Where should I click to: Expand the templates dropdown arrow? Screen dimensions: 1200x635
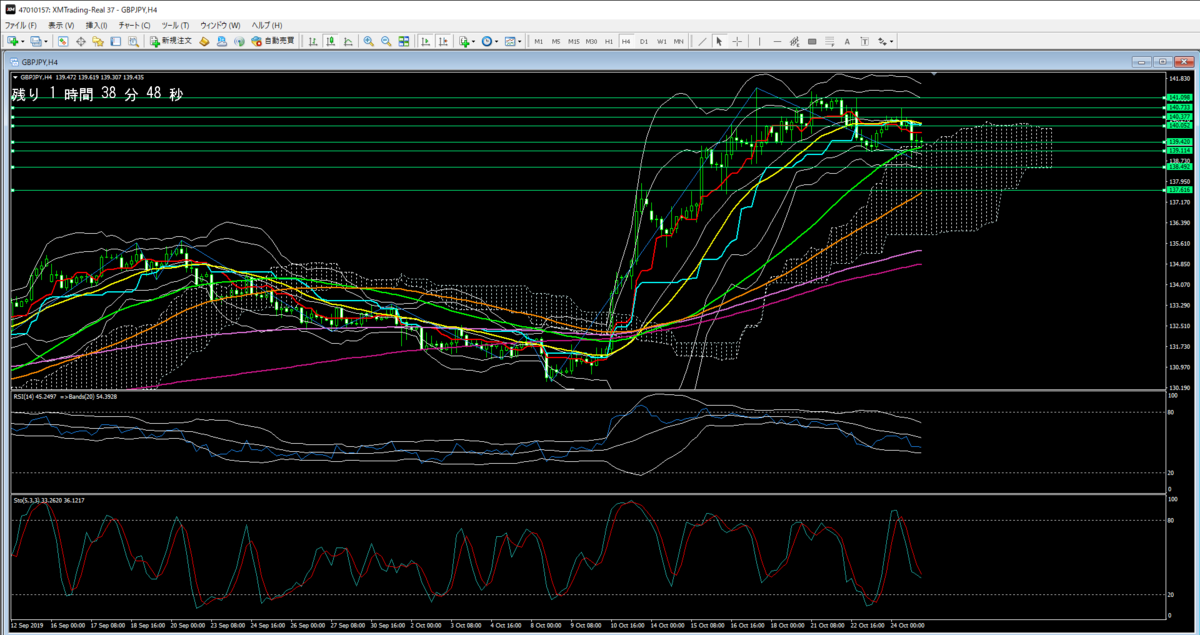[x=519, y=42]
